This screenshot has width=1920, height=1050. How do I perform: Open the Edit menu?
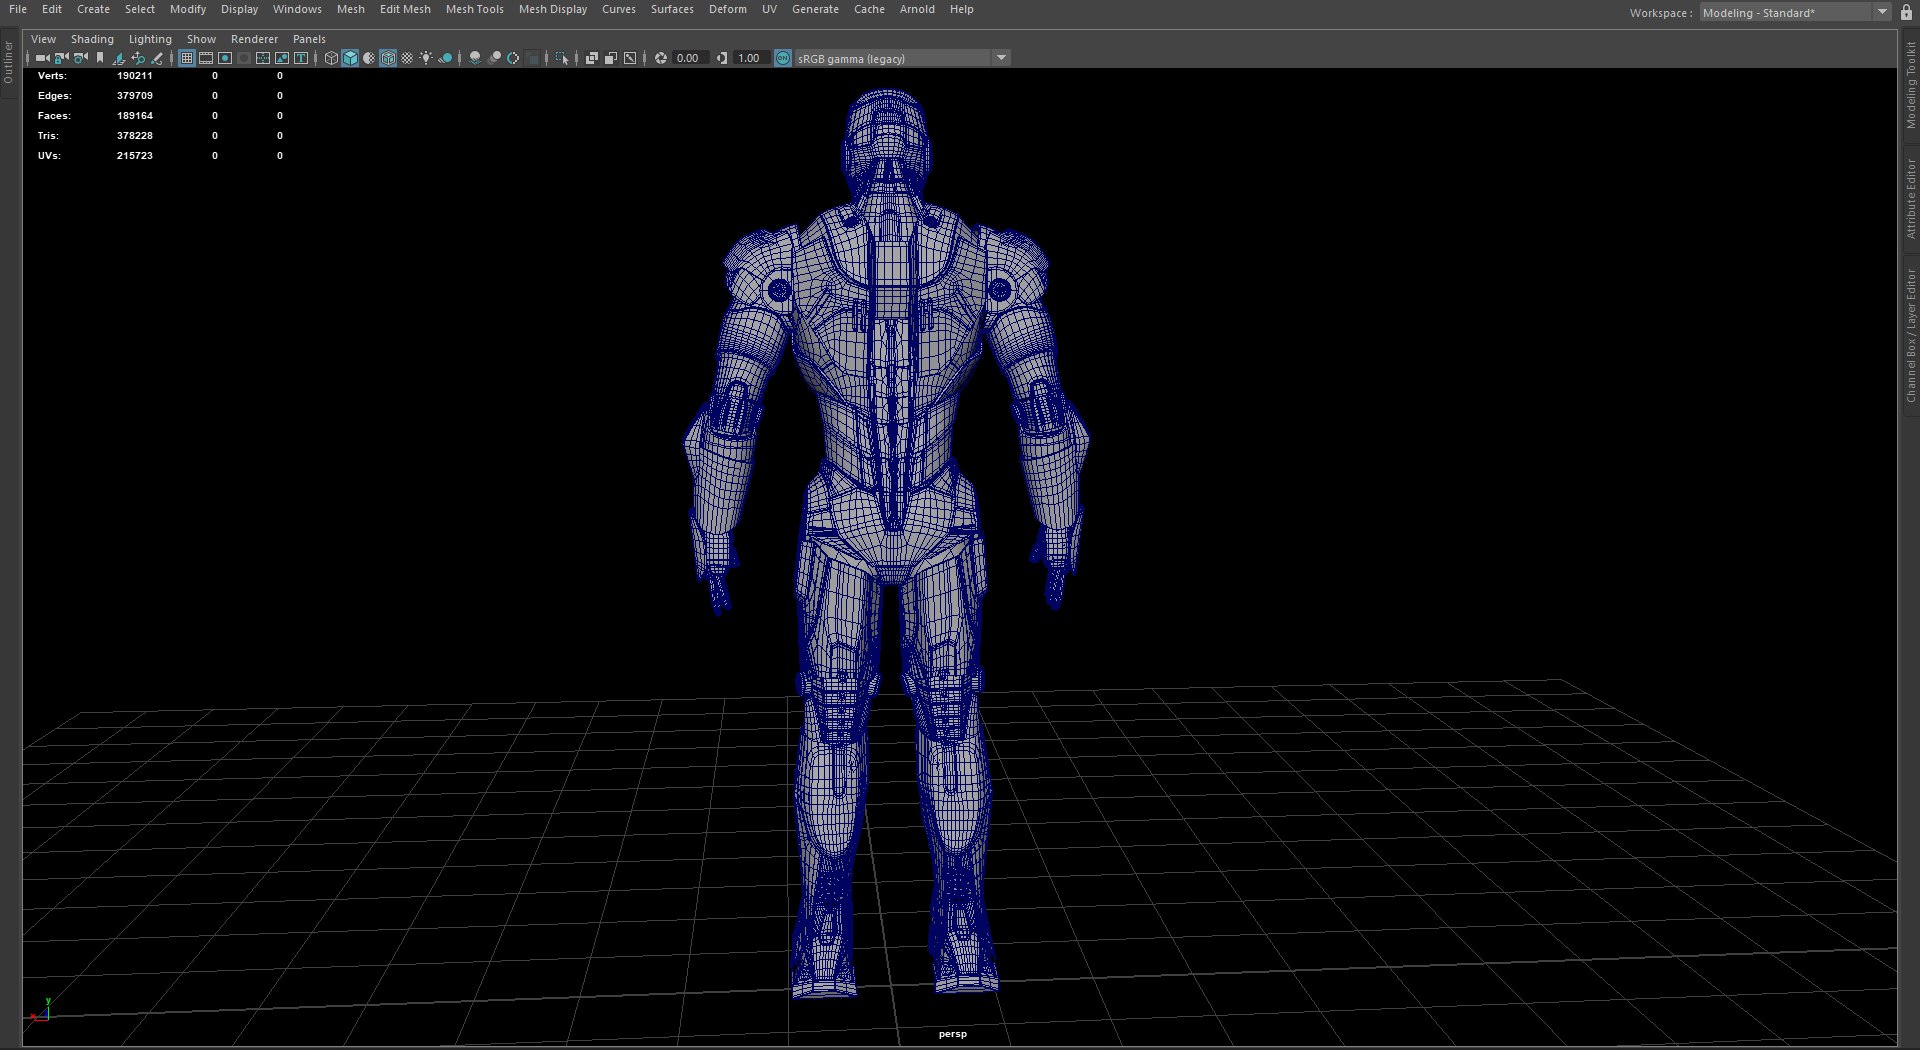click(x=52, y=9)
